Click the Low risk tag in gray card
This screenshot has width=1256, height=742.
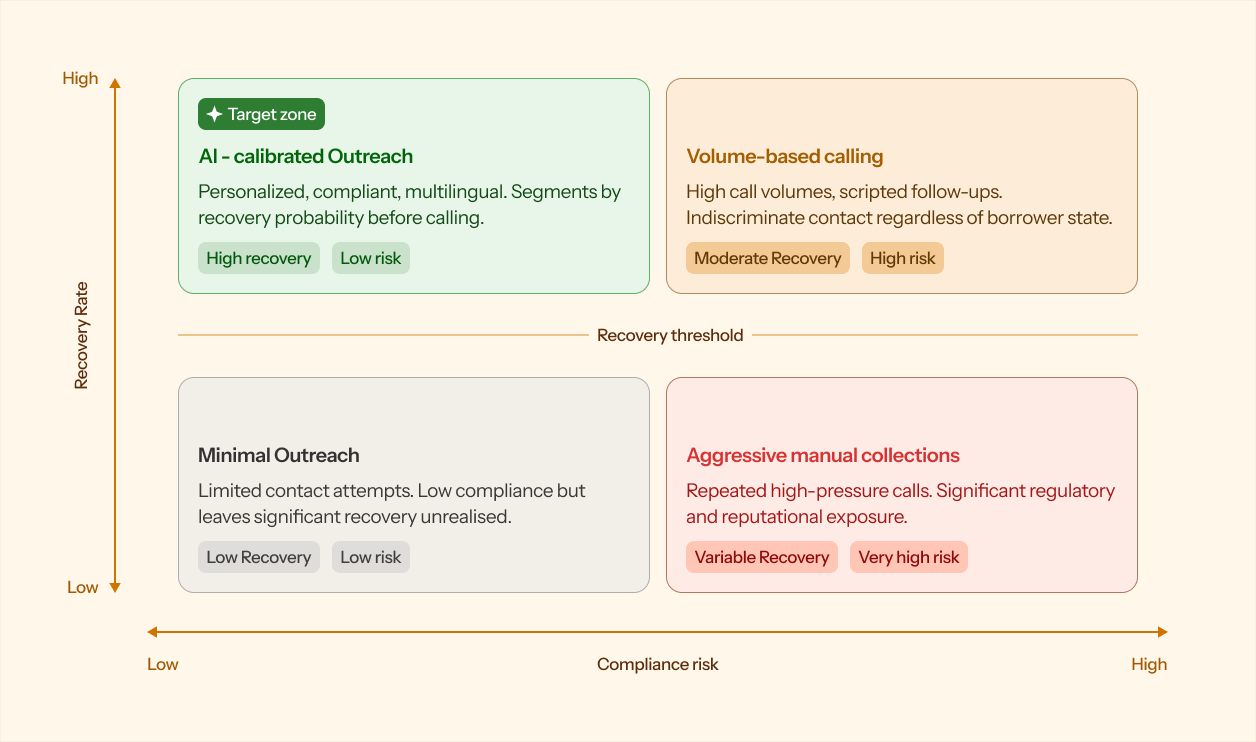tap(371, 557)
